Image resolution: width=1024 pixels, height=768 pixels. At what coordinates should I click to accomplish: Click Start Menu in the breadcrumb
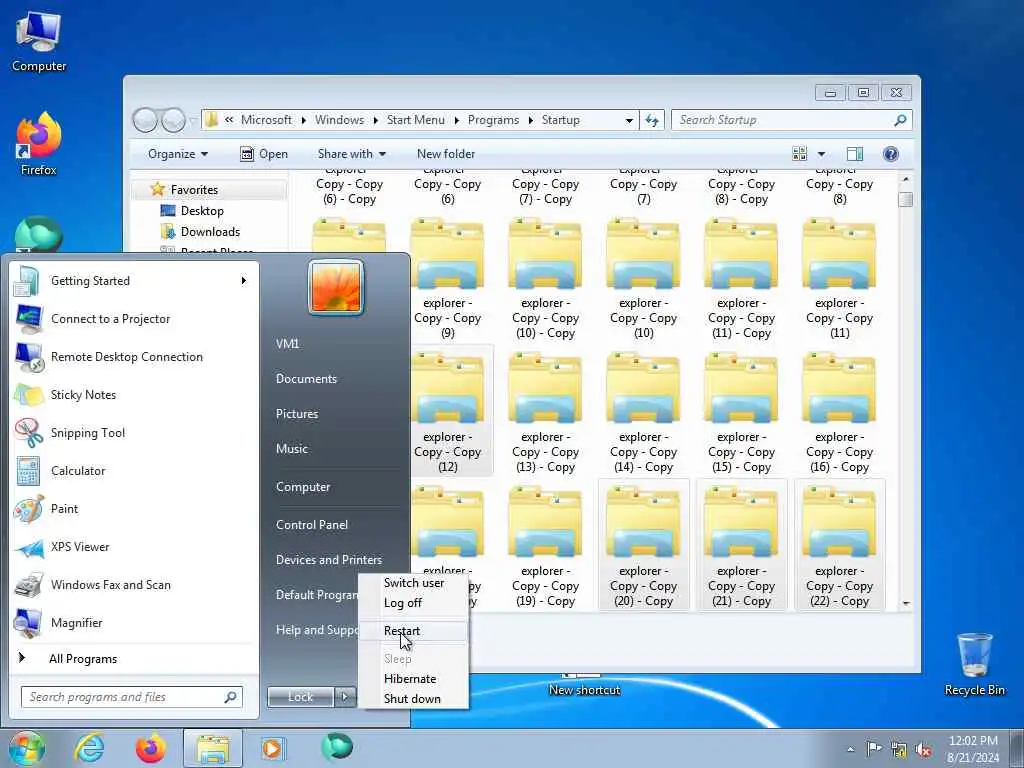point(415,120)
